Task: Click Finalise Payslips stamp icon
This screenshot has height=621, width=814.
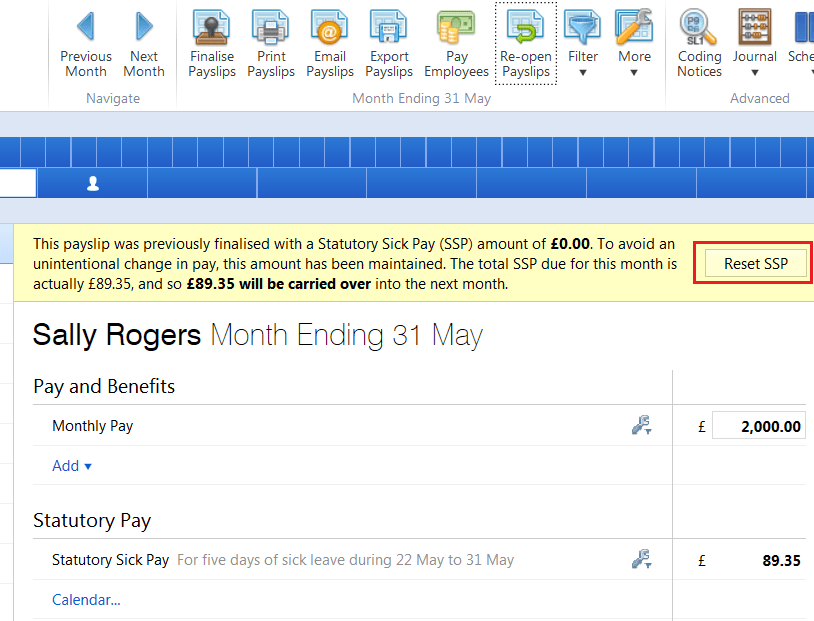Action: coord(212,27)
